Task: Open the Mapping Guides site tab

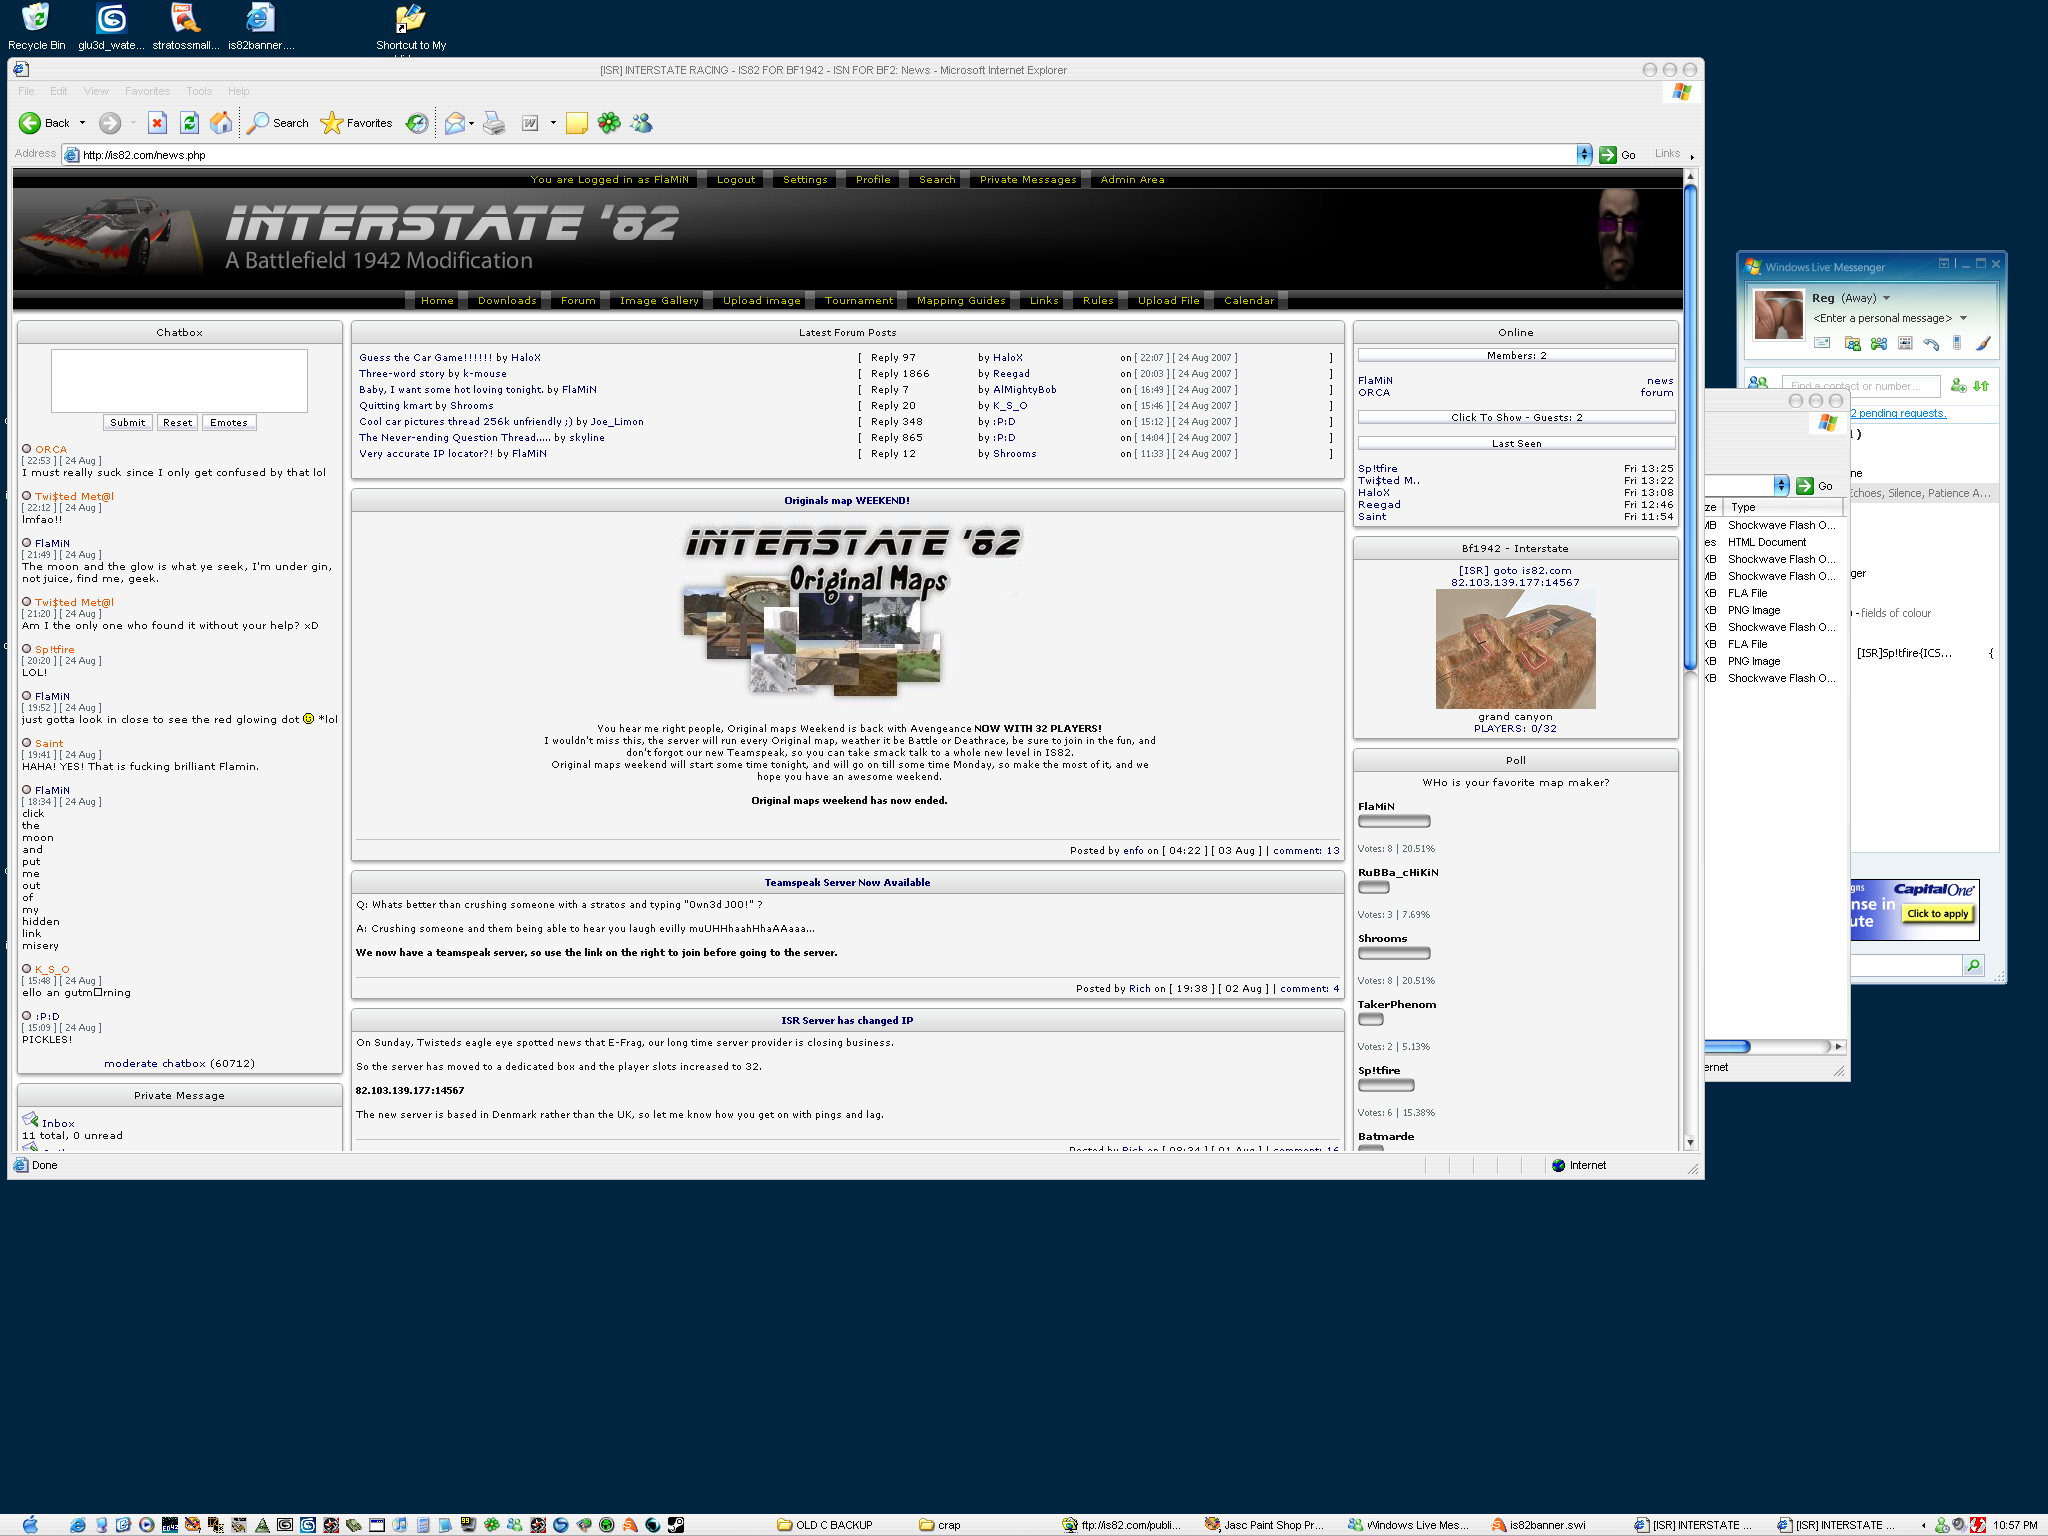Action: coord(961,300)
